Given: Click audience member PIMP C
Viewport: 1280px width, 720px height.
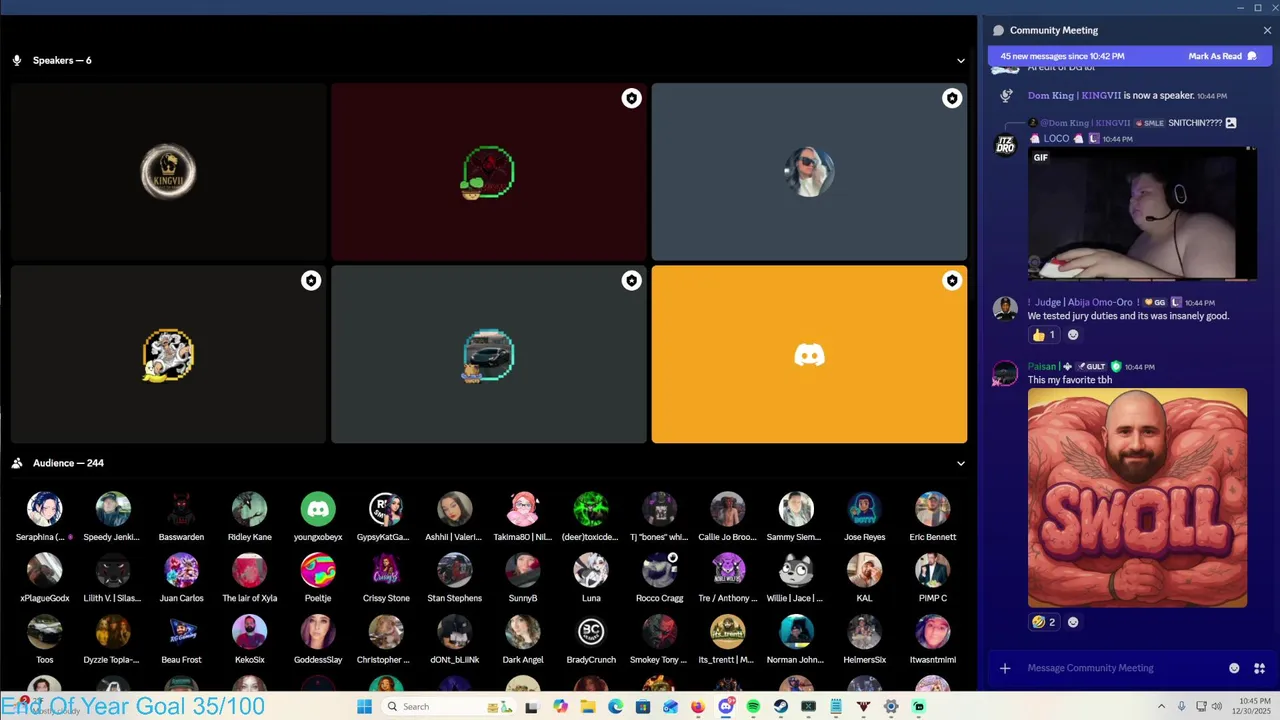Looking at the screenshot, I should pos(932,578).
